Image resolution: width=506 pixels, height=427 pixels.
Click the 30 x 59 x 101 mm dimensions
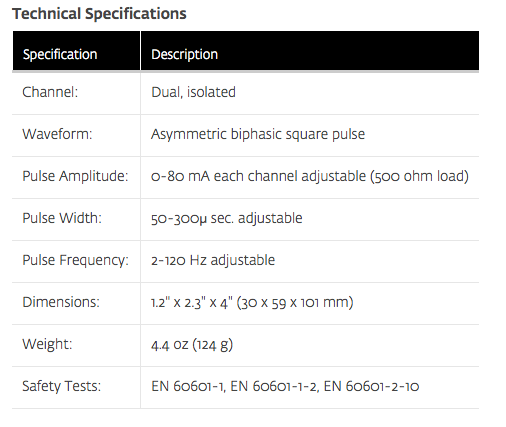tap(295, 303)
